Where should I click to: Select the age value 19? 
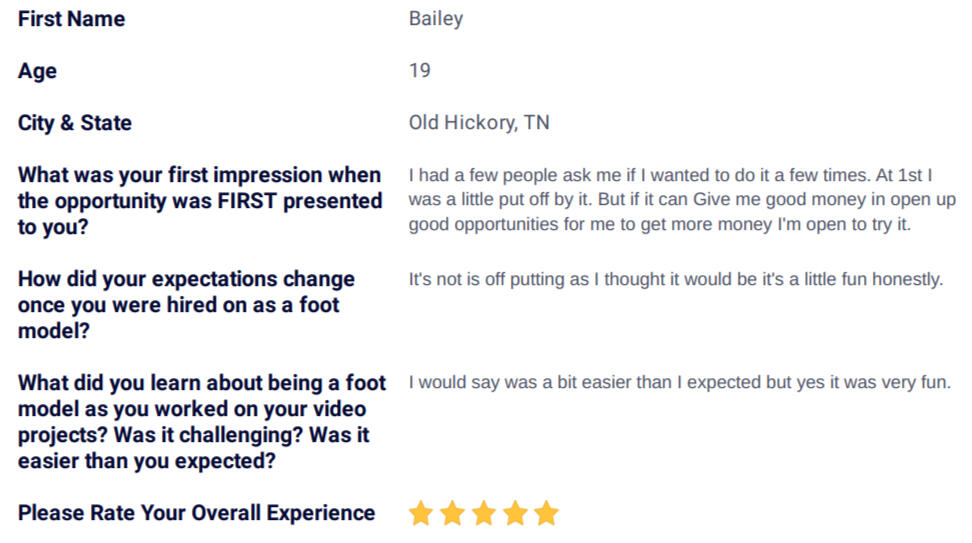(420, 70)
